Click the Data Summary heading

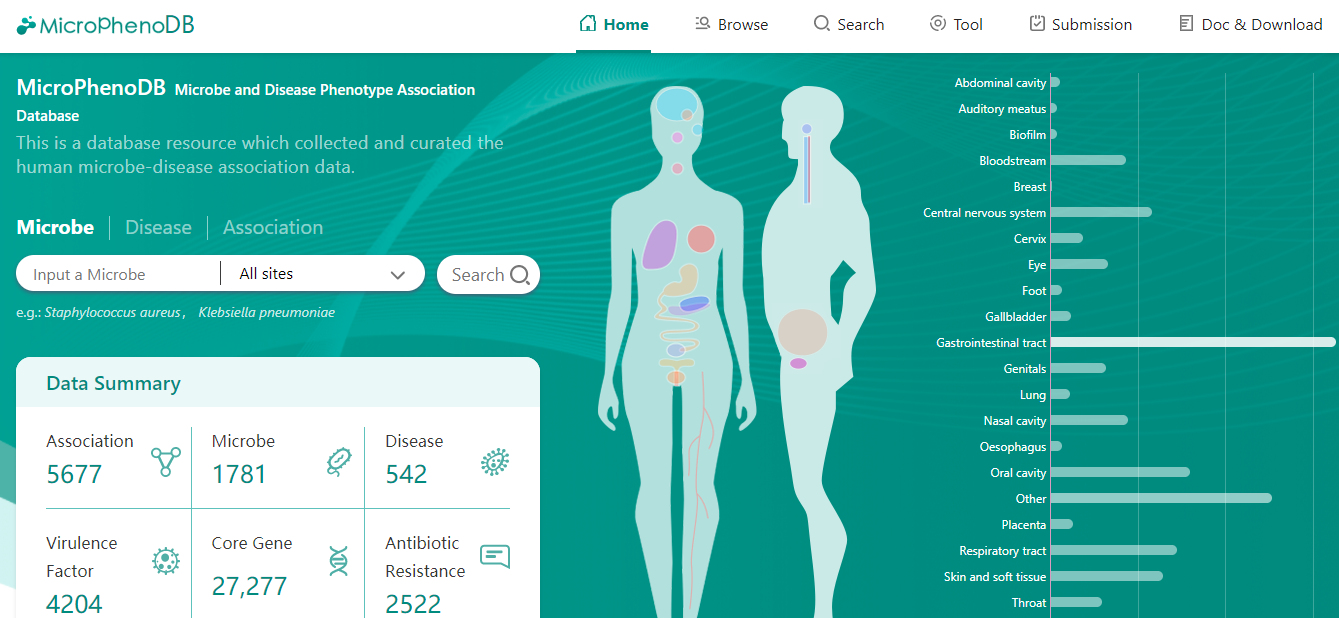coord(114,384)
